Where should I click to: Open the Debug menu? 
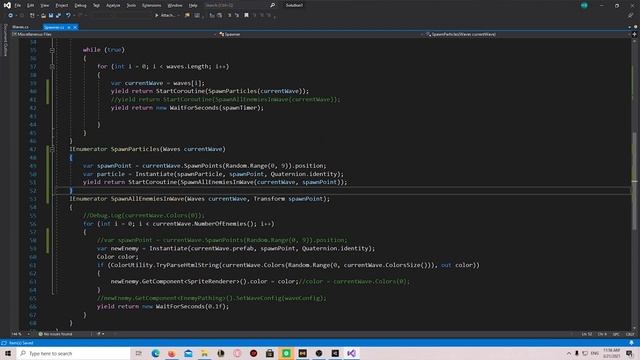tap(80, 5)
